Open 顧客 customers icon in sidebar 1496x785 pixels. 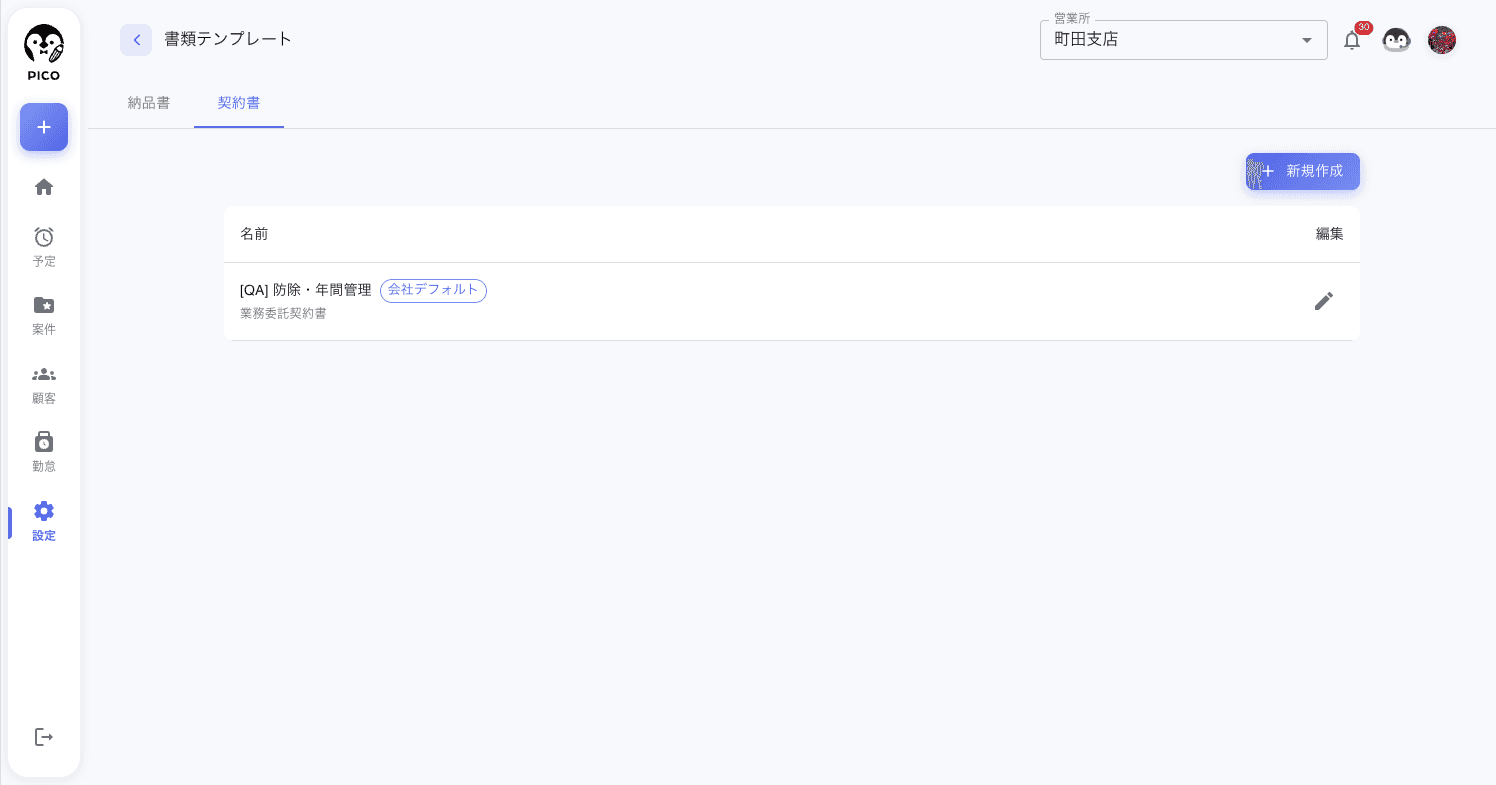pos(44,384)
